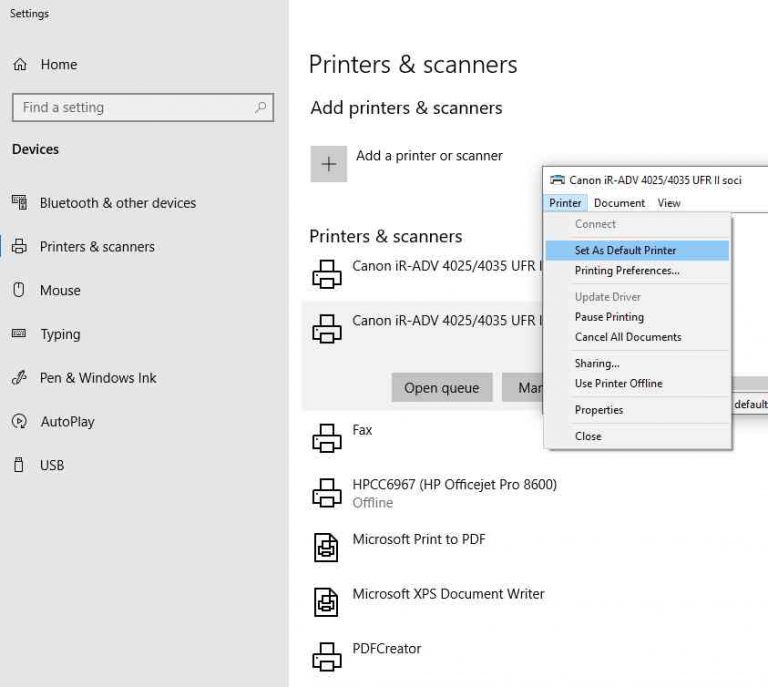Open the View menu
Screen dimensions: 768x687
[x=669, y=203]
